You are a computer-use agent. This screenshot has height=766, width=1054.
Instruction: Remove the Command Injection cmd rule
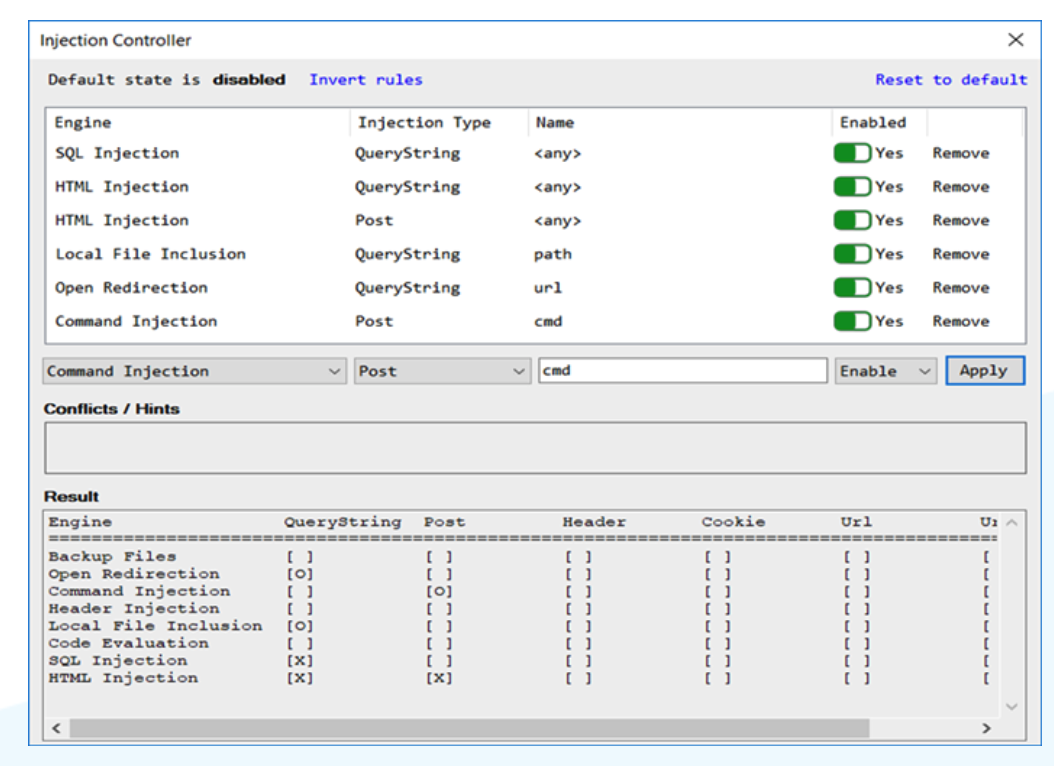click(x=961, y=321)
